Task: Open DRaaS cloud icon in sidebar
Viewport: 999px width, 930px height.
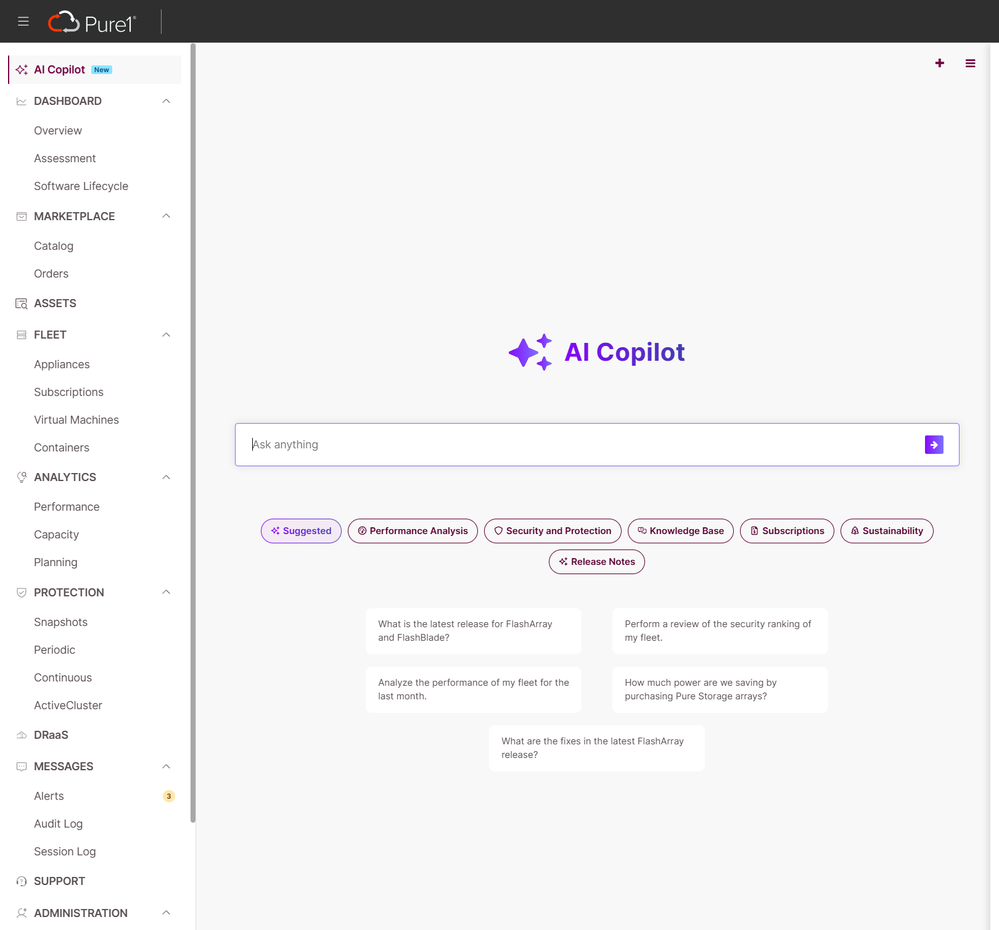Action: (22, 735)
